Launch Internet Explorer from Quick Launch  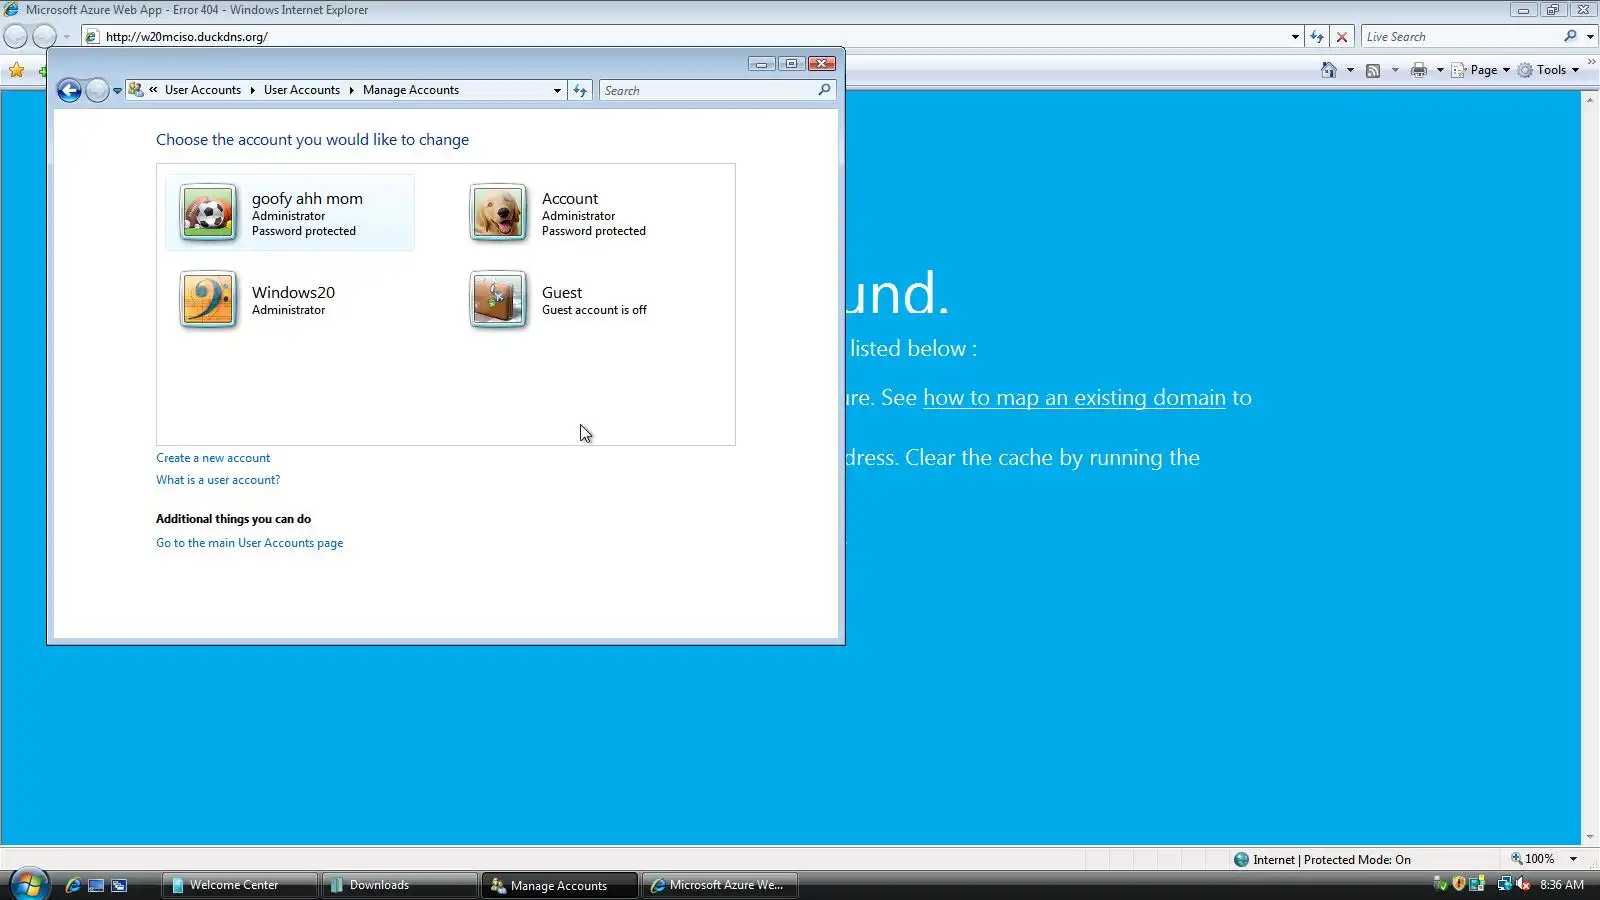(73, 885)
